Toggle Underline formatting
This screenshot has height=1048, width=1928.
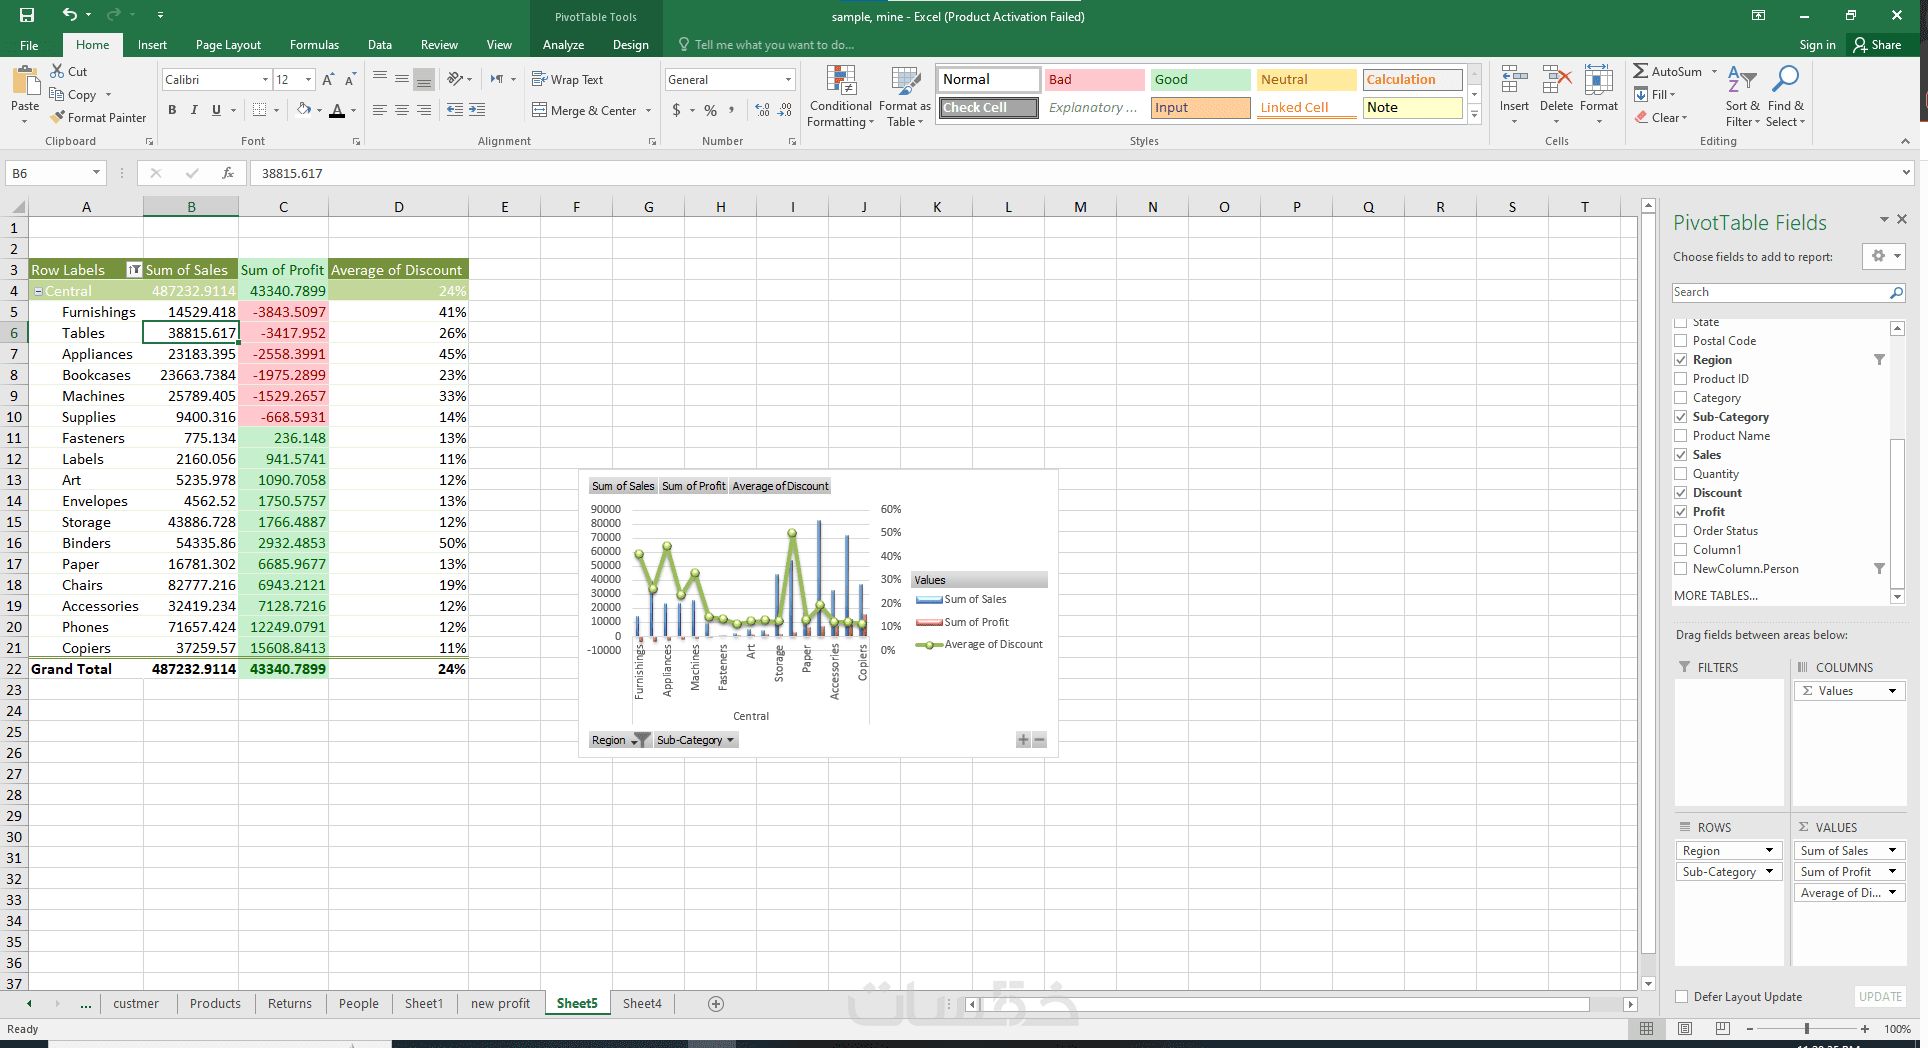pyautogui.click(x=216, y=110)
